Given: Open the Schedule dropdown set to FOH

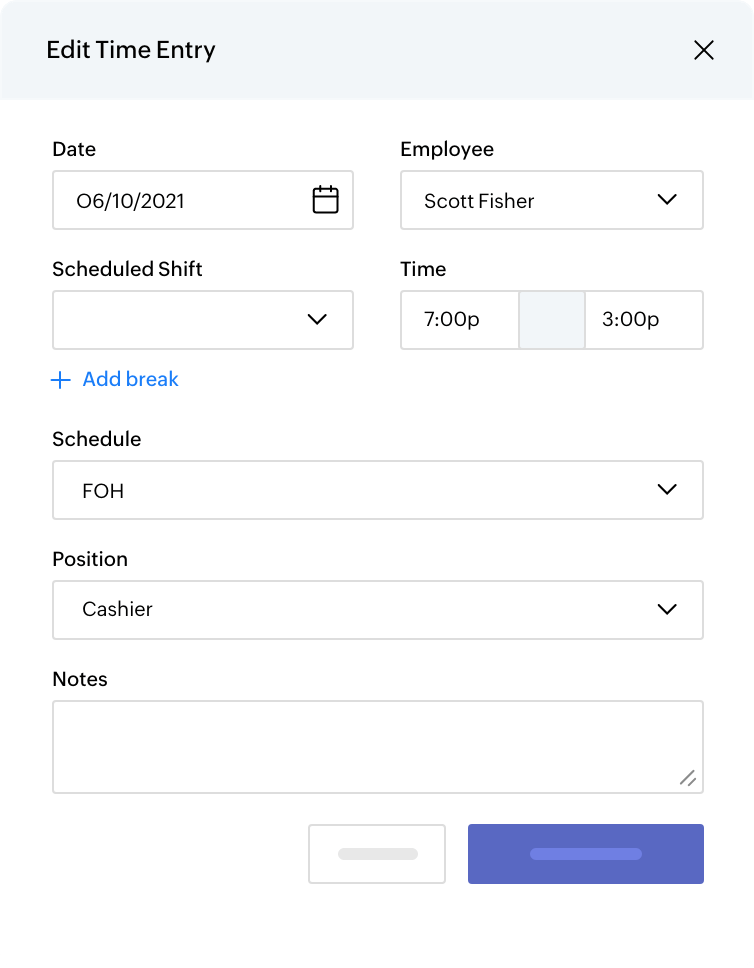Looking at the screenshot, I should (378, 490).
